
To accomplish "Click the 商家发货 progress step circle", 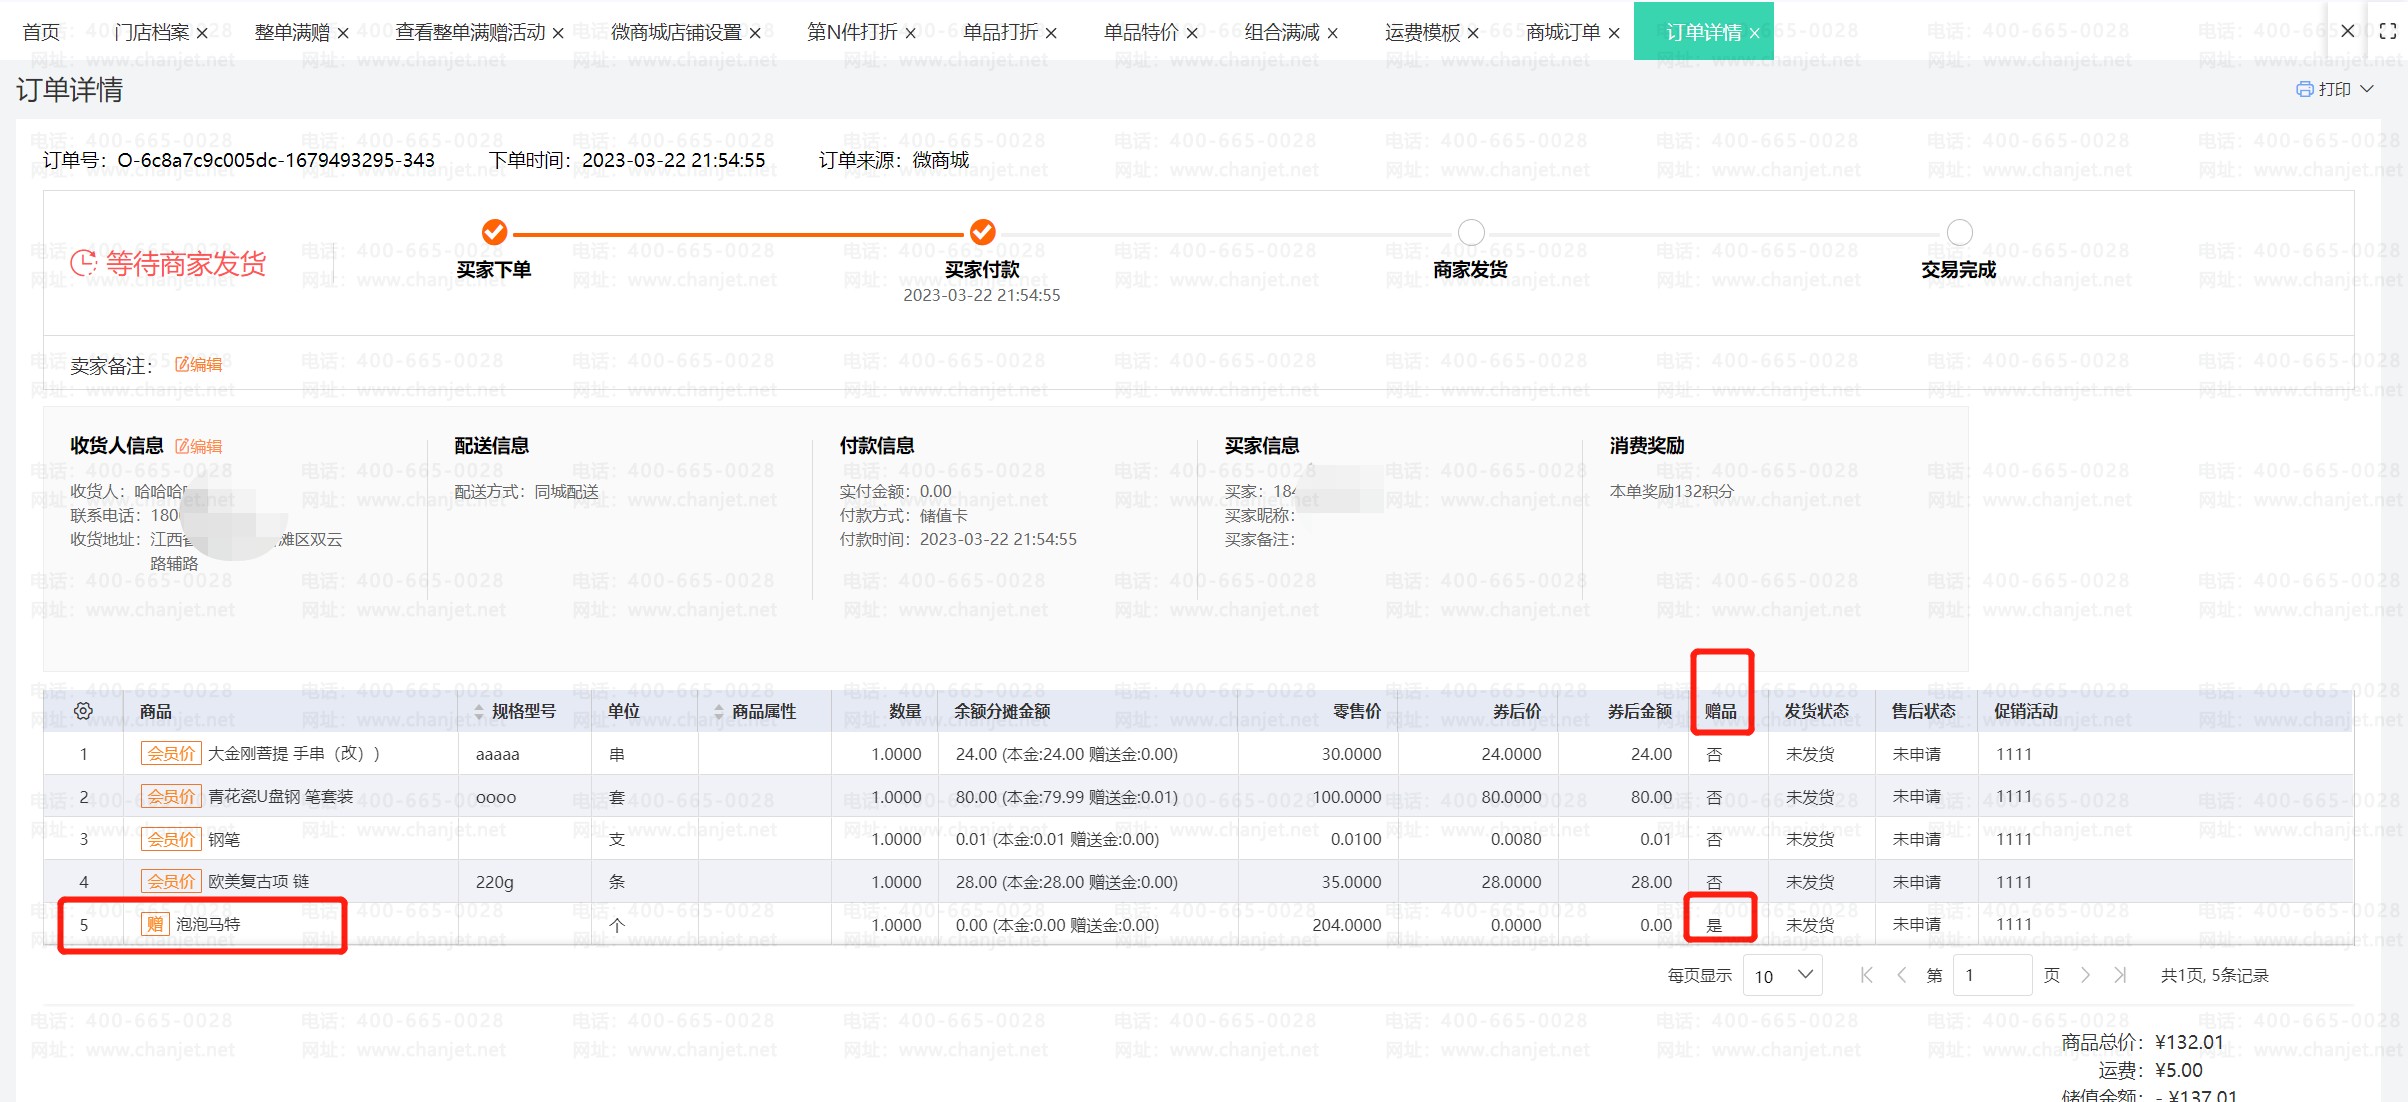I will [1470, 233].
